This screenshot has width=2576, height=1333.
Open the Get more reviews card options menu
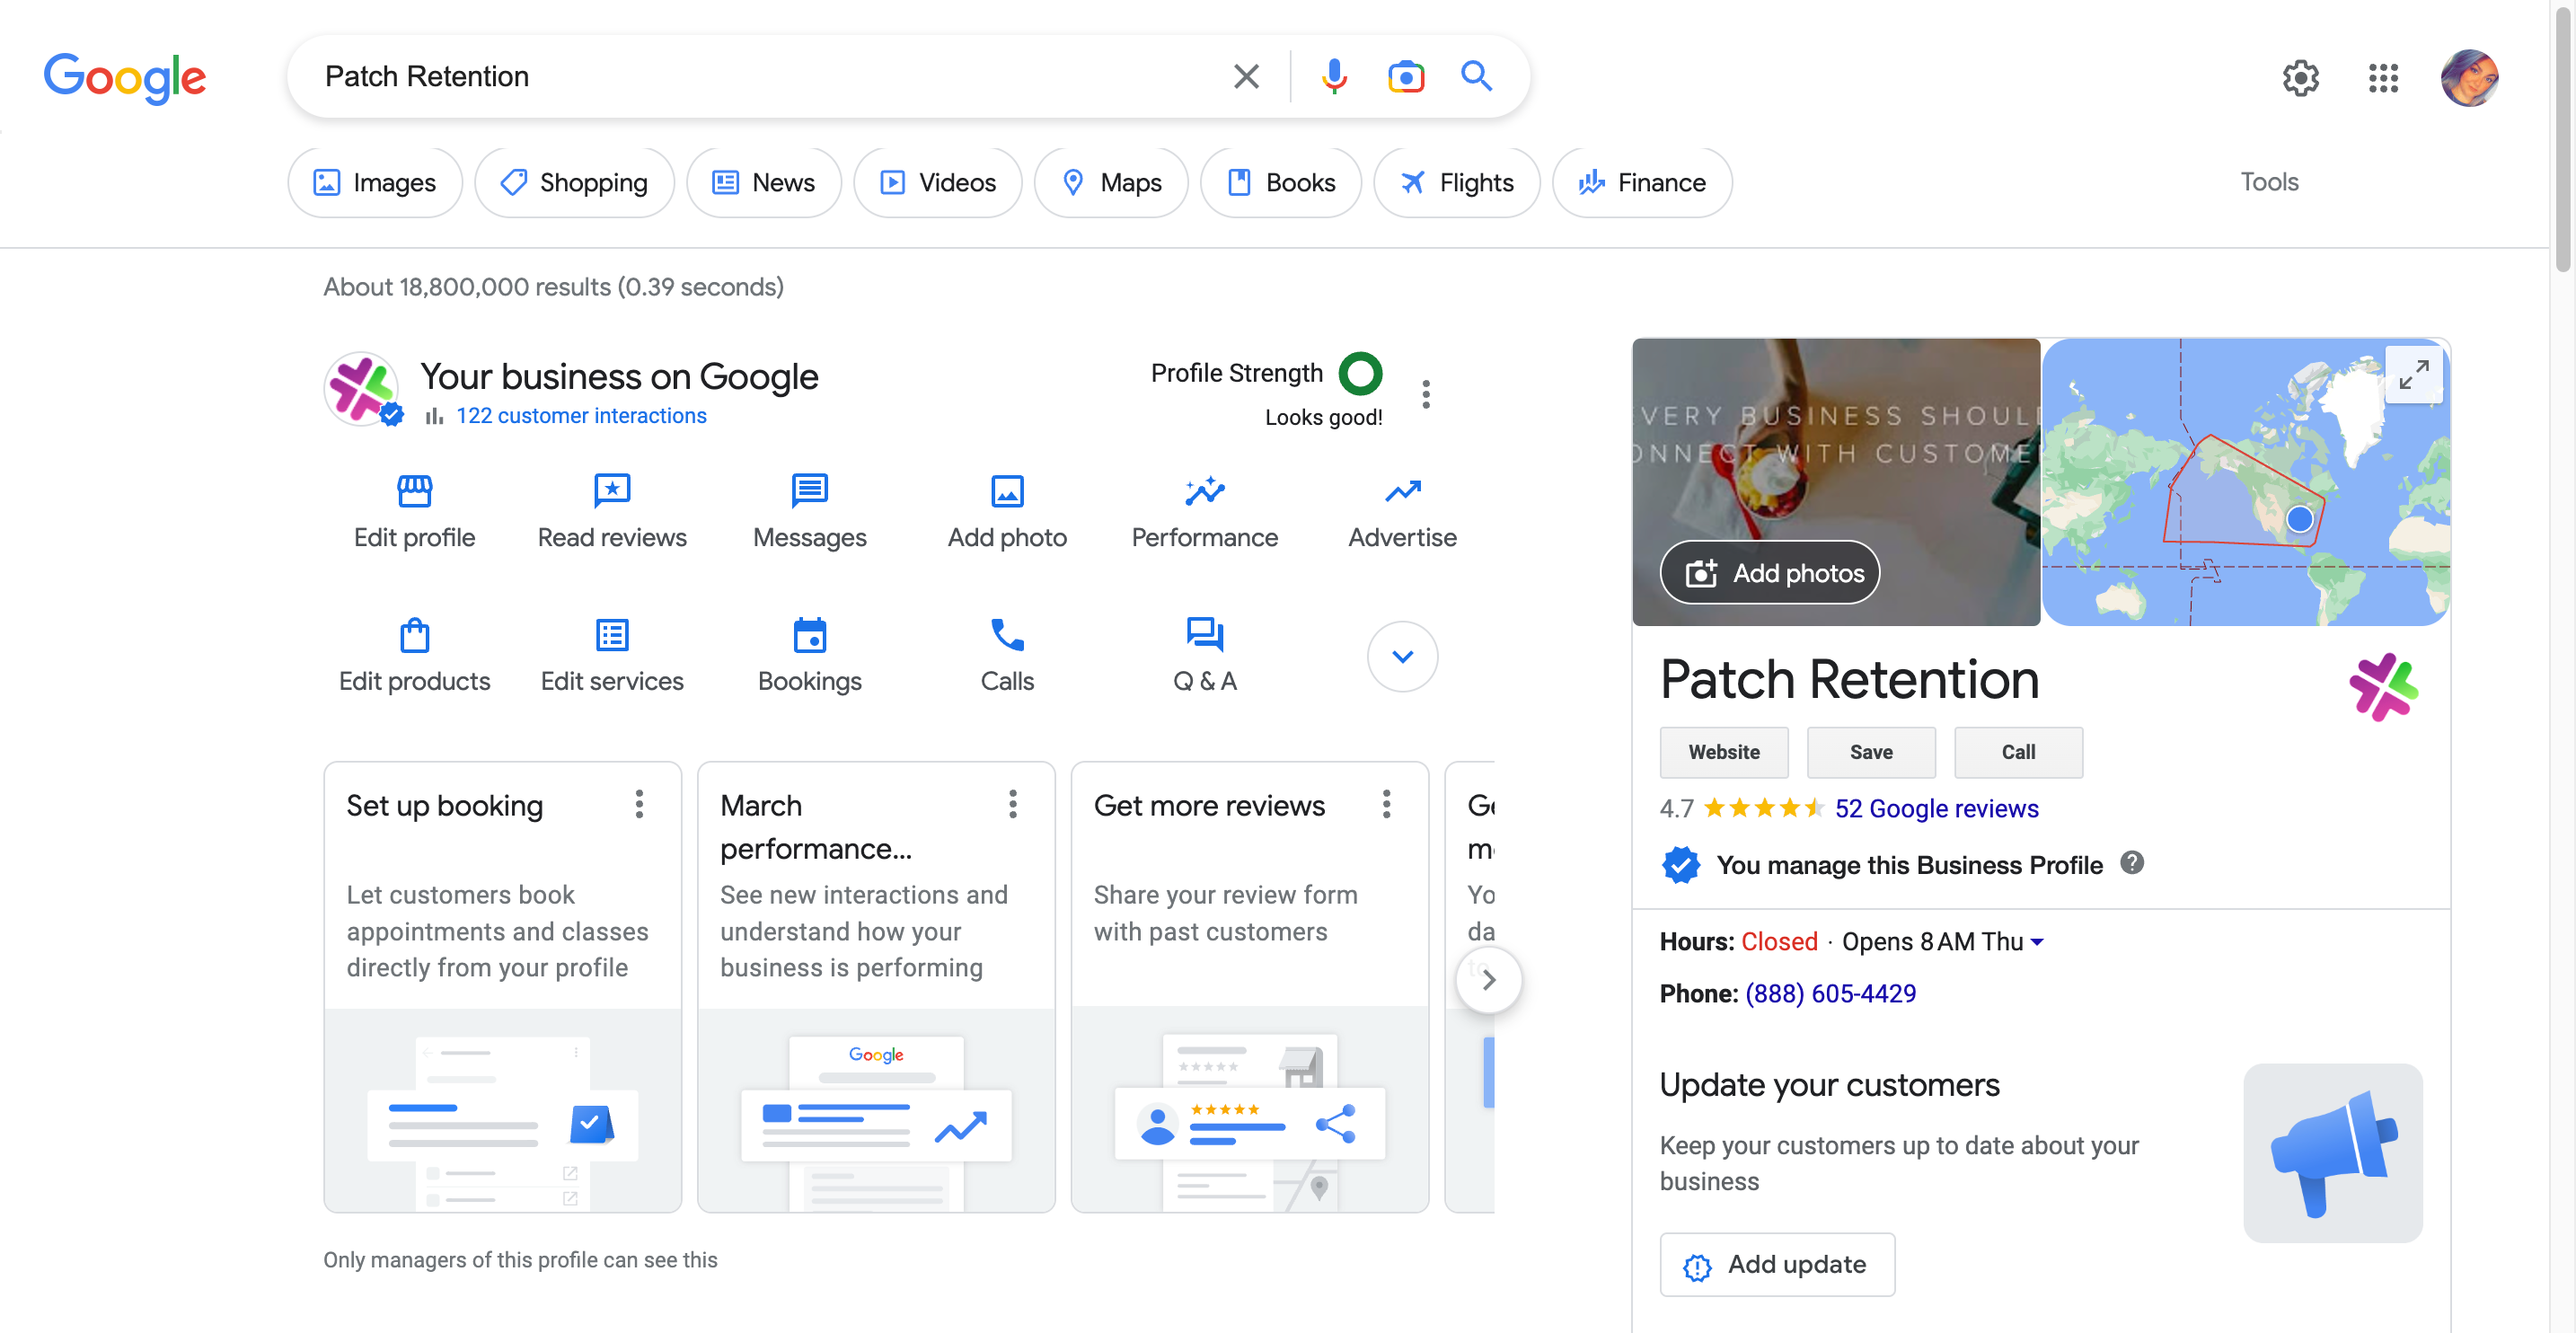[1386, 804]
